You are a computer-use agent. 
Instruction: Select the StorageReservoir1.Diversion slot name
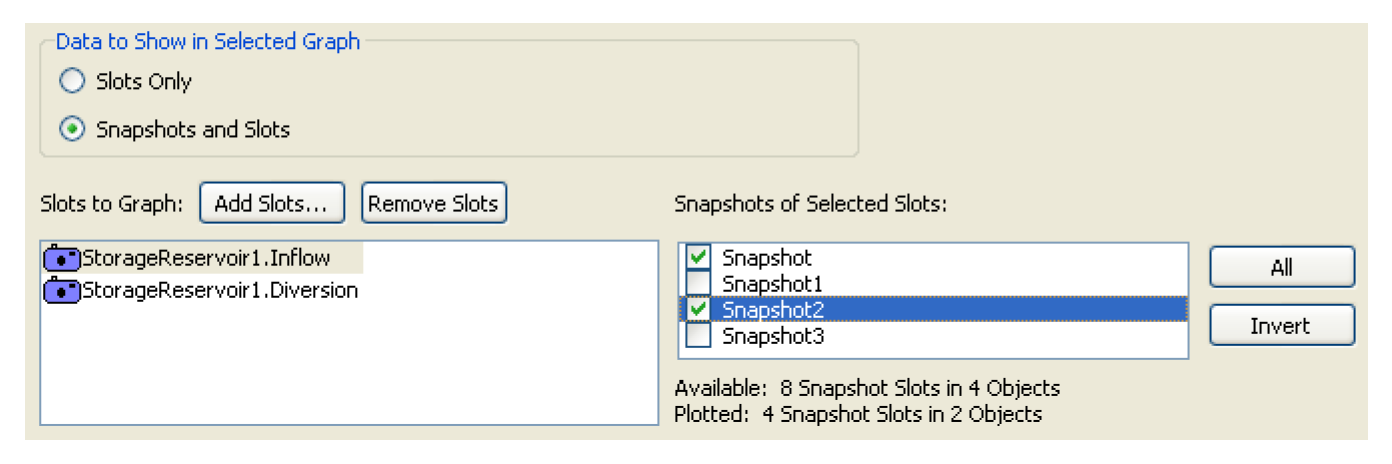220,291
